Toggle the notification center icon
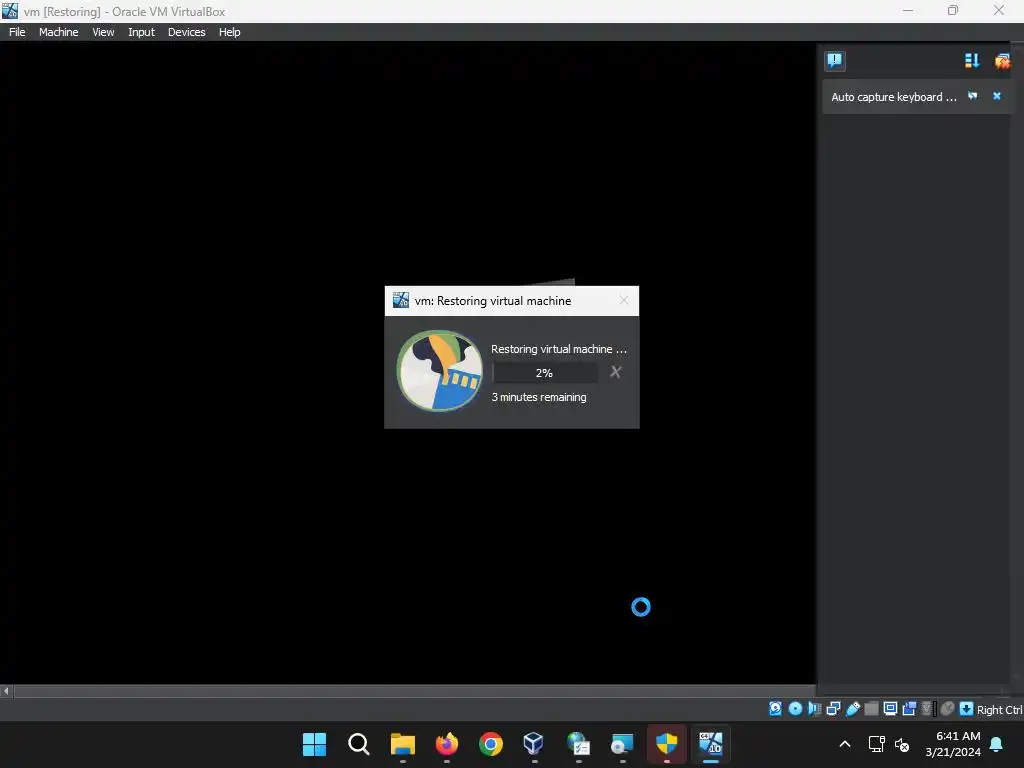 835,61
